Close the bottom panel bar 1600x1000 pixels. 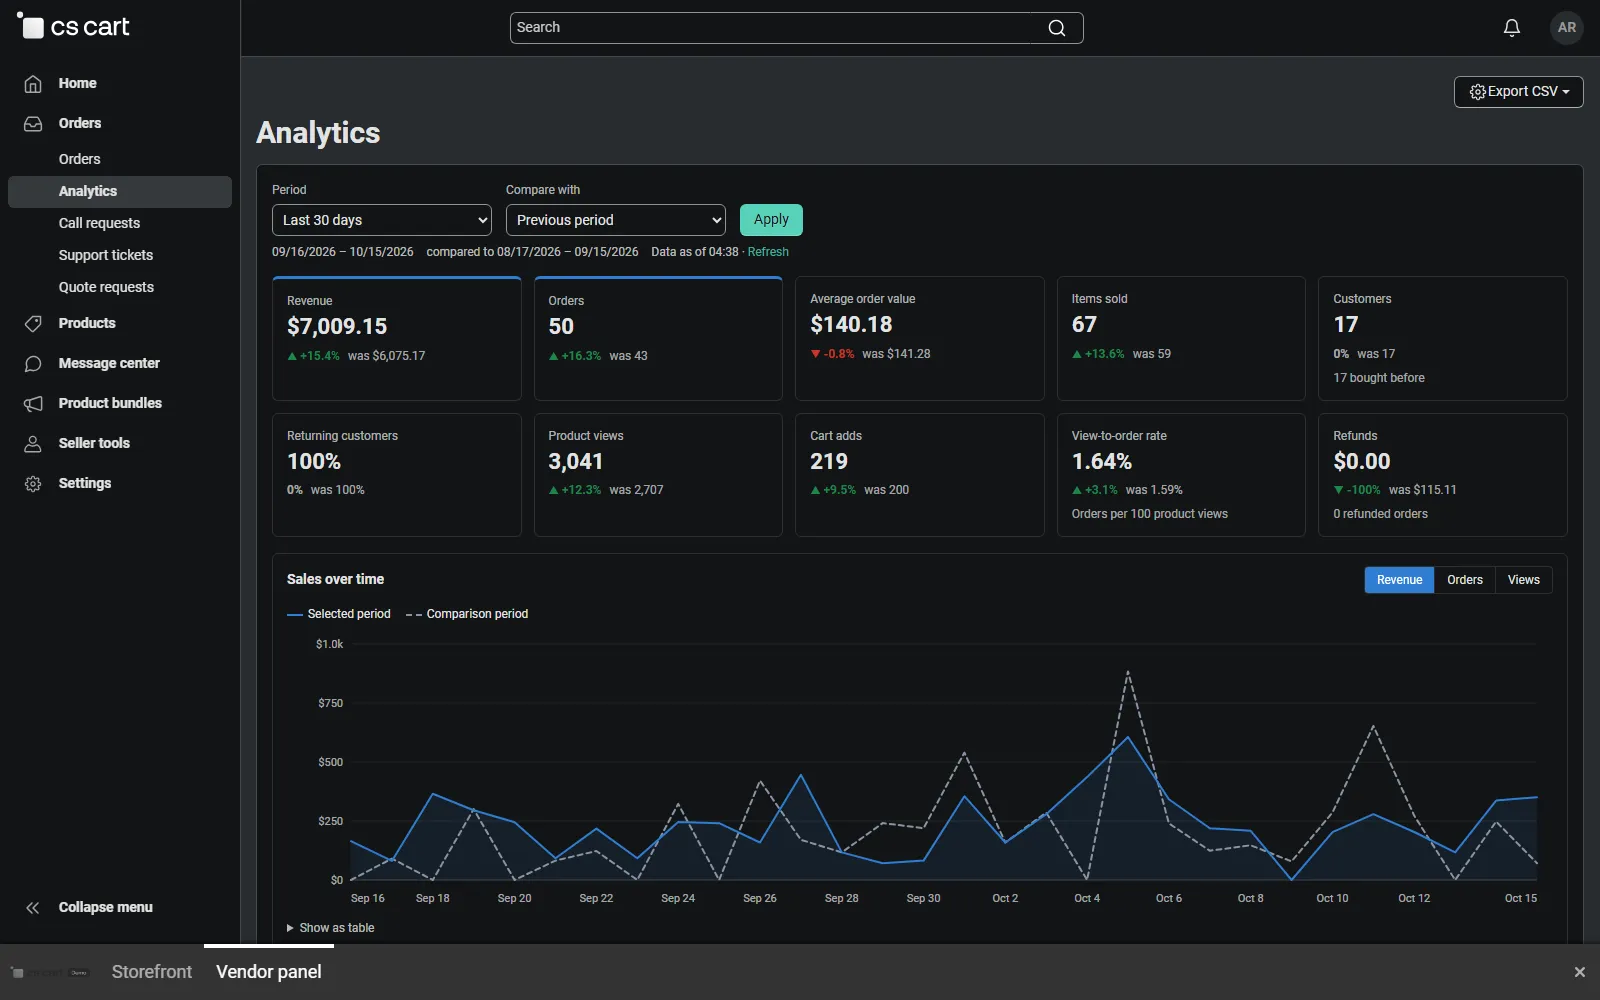1580,972
